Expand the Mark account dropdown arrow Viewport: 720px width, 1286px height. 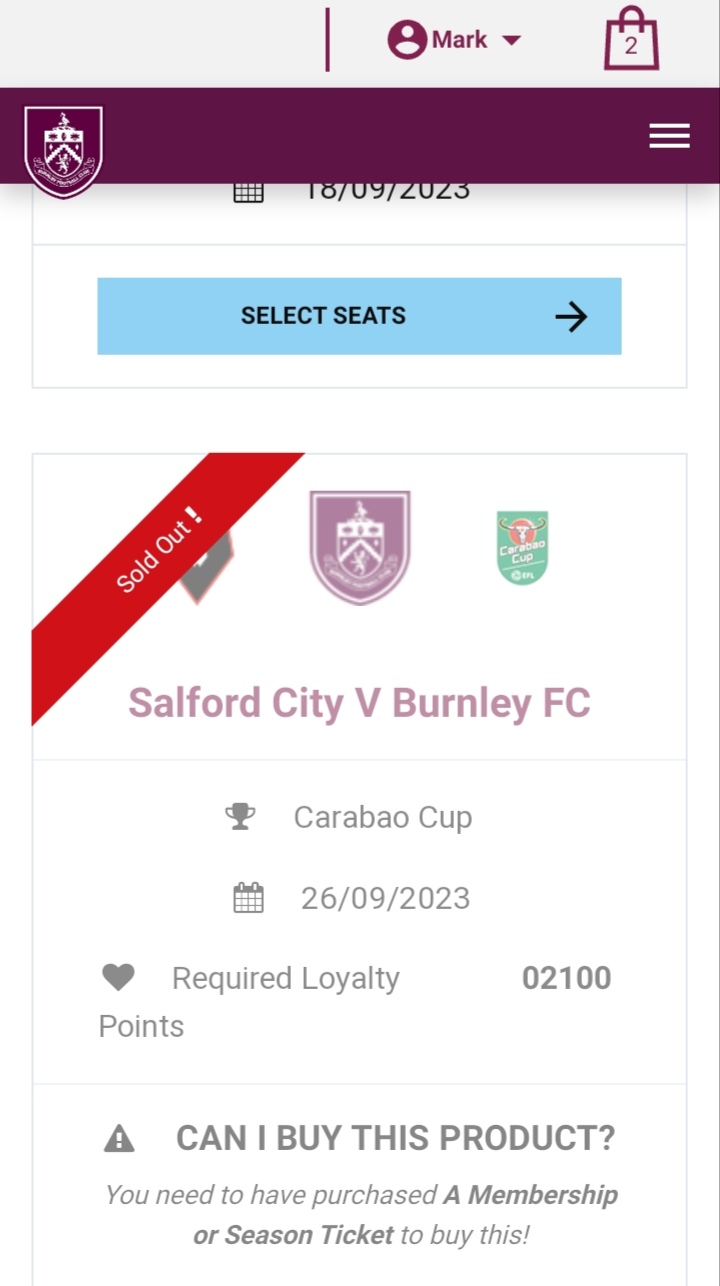[511, 40]
